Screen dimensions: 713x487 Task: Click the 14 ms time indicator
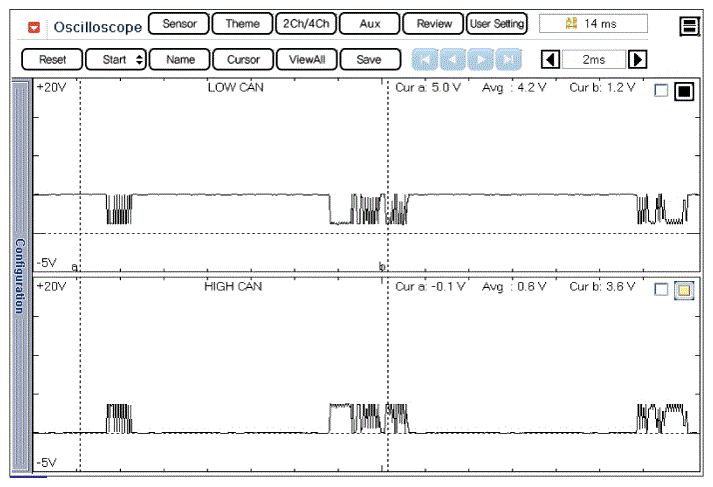(593, 24)
